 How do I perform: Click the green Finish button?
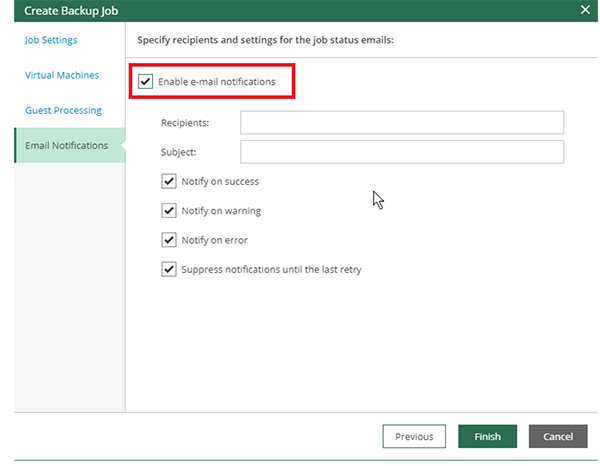coord(487,437)
